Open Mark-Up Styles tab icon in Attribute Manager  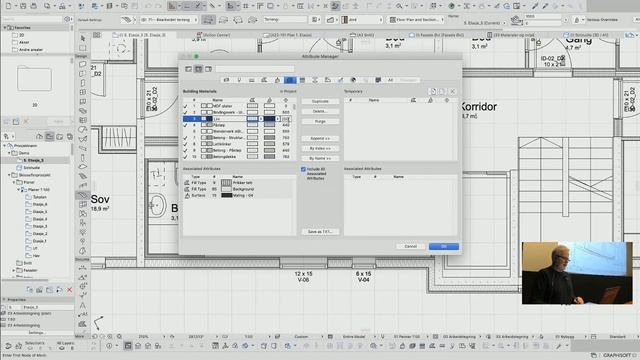tap(340, 80)
